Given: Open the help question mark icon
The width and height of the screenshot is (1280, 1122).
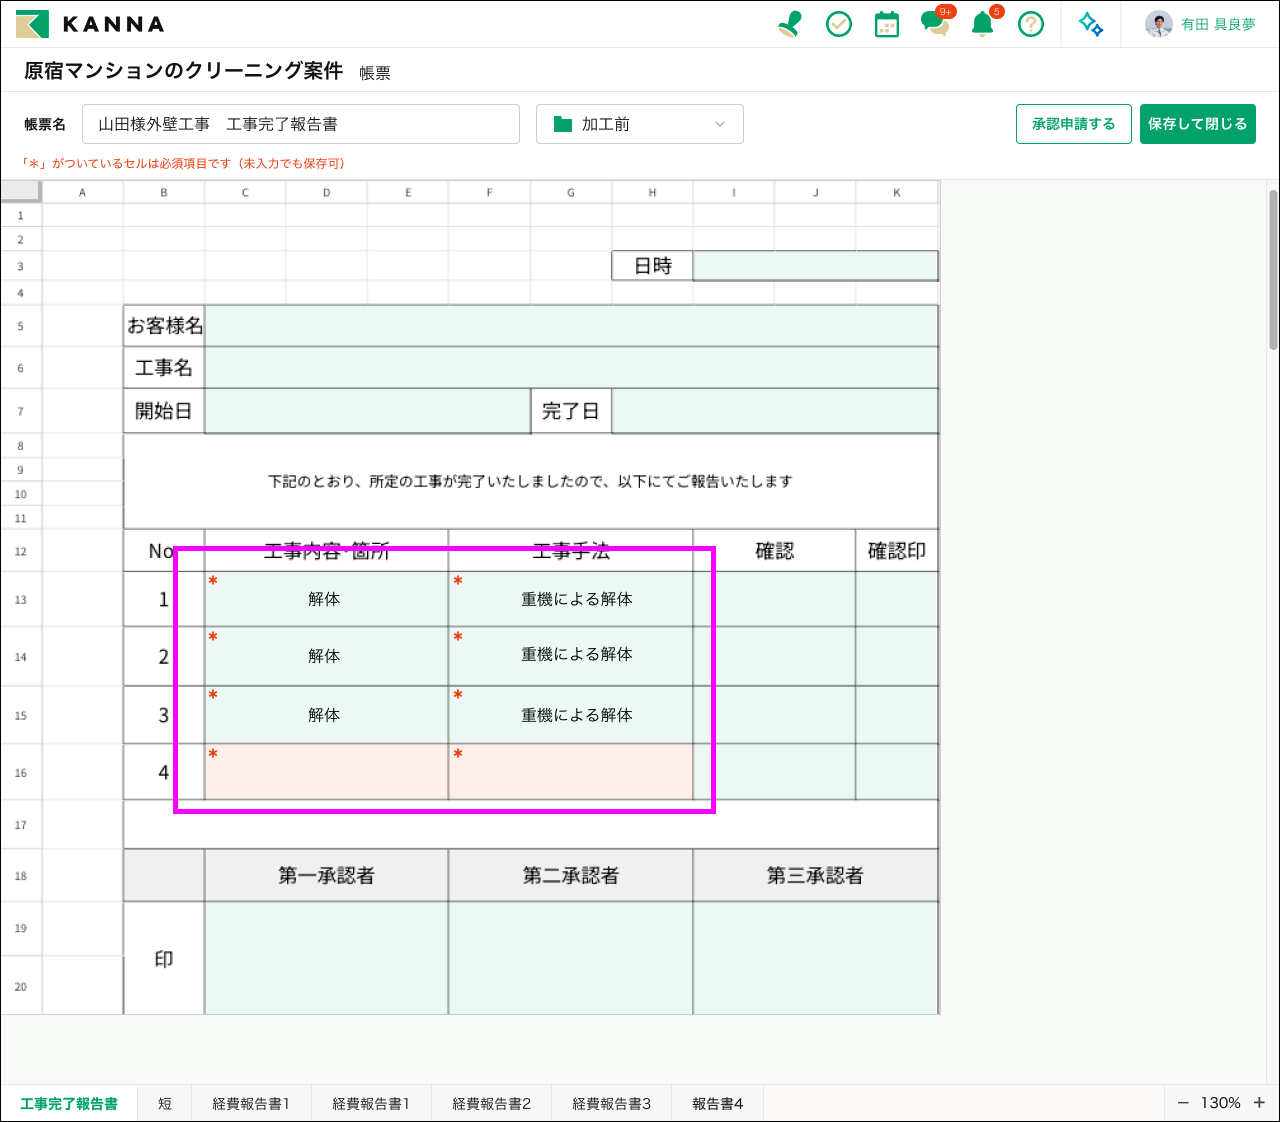Looking at the screenshot, I should click(1031, 24).
